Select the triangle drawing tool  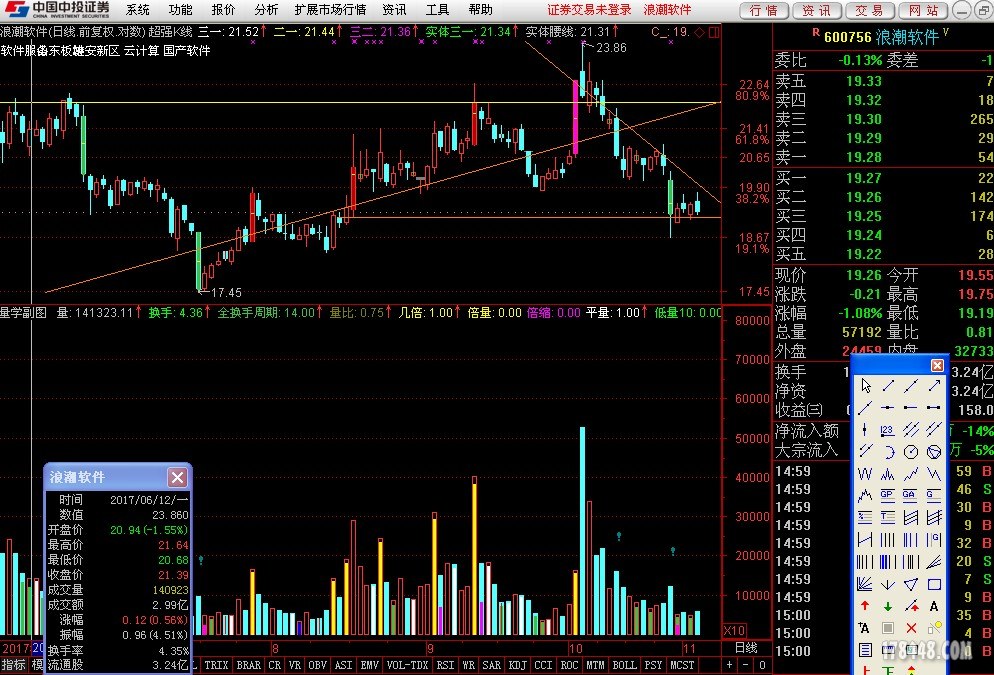point(911,584)
